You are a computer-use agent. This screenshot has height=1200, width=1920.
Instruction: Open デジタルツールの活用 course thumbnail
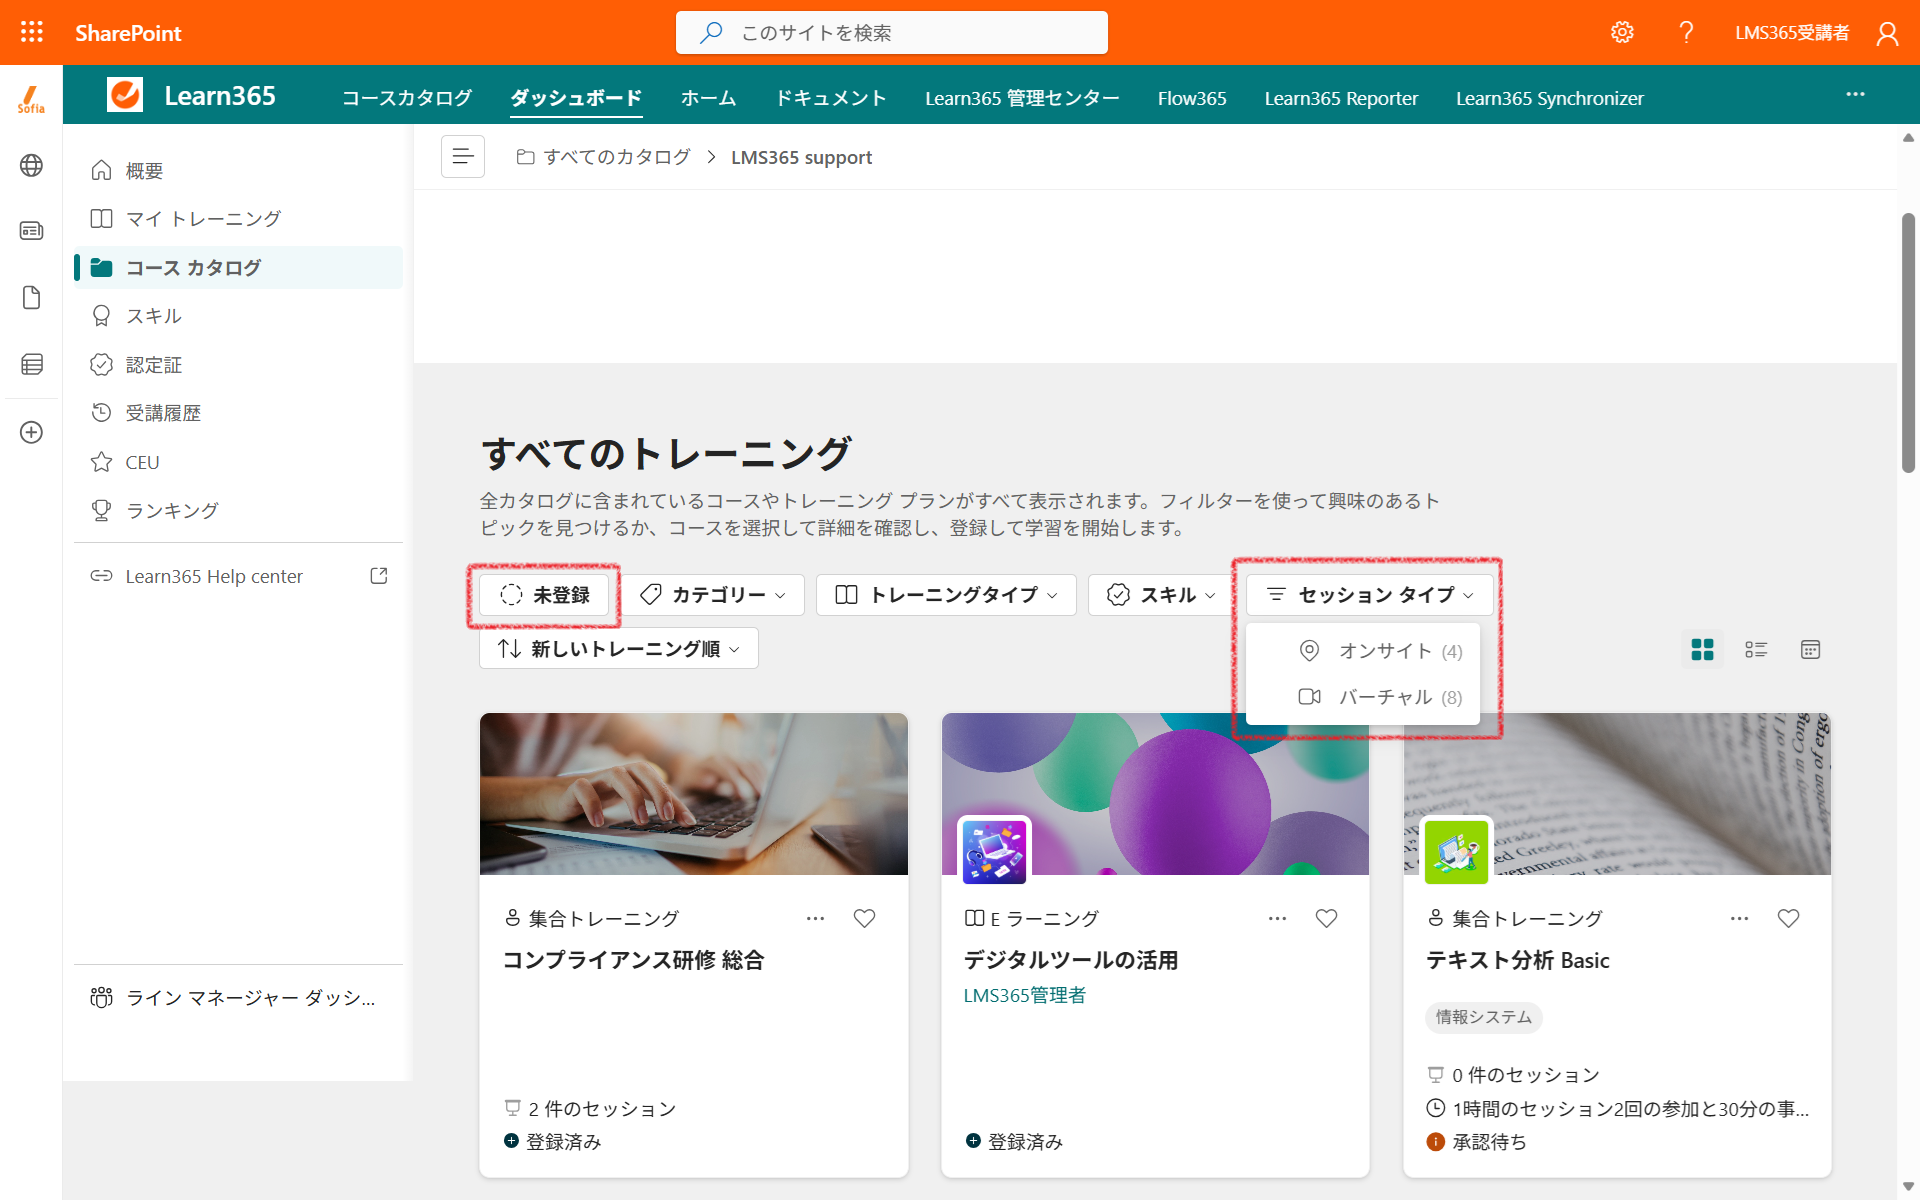point(1155,794)
